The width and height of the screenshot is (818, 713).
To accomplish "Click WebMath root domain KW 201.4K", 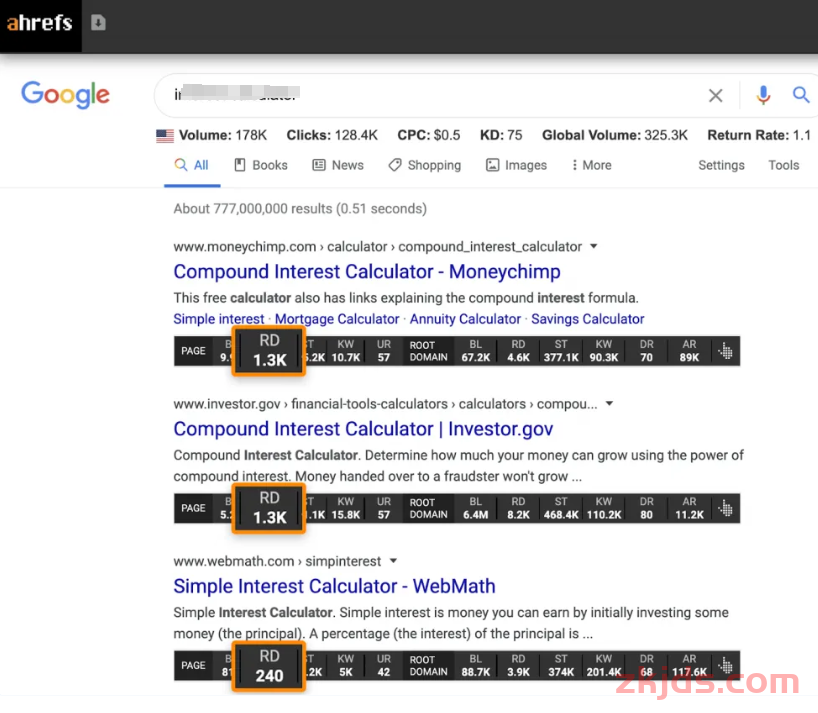I will click(x=604, y=672).
